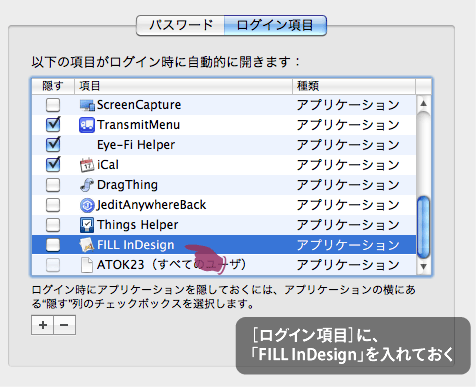The height and width of the screenshot is (387, 476).
Task: Select the JeditAnywhereBack row name
Action: click(152, 205)
